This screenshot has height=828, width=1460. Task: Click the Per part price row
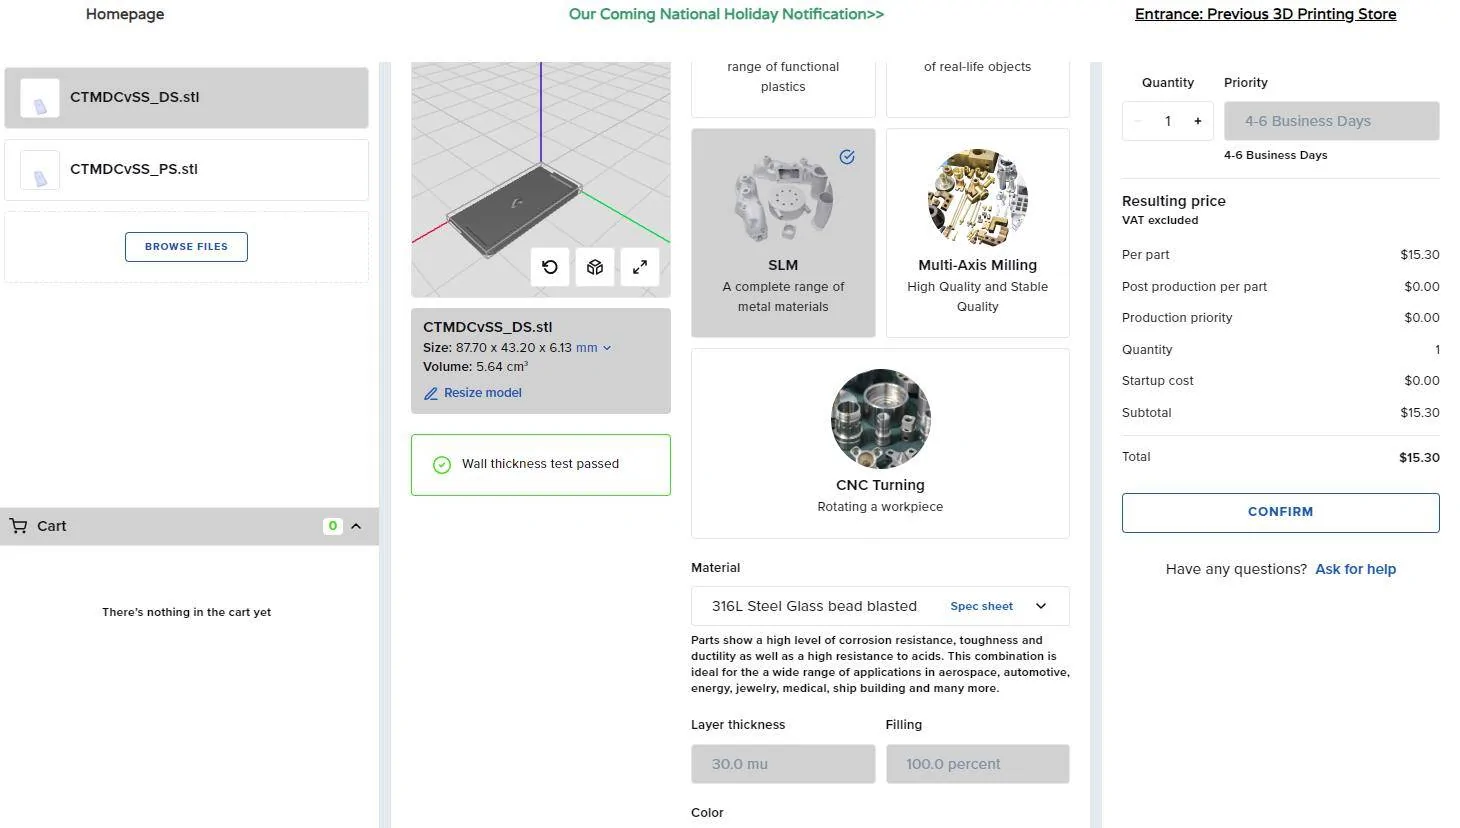pos(1281,255)
